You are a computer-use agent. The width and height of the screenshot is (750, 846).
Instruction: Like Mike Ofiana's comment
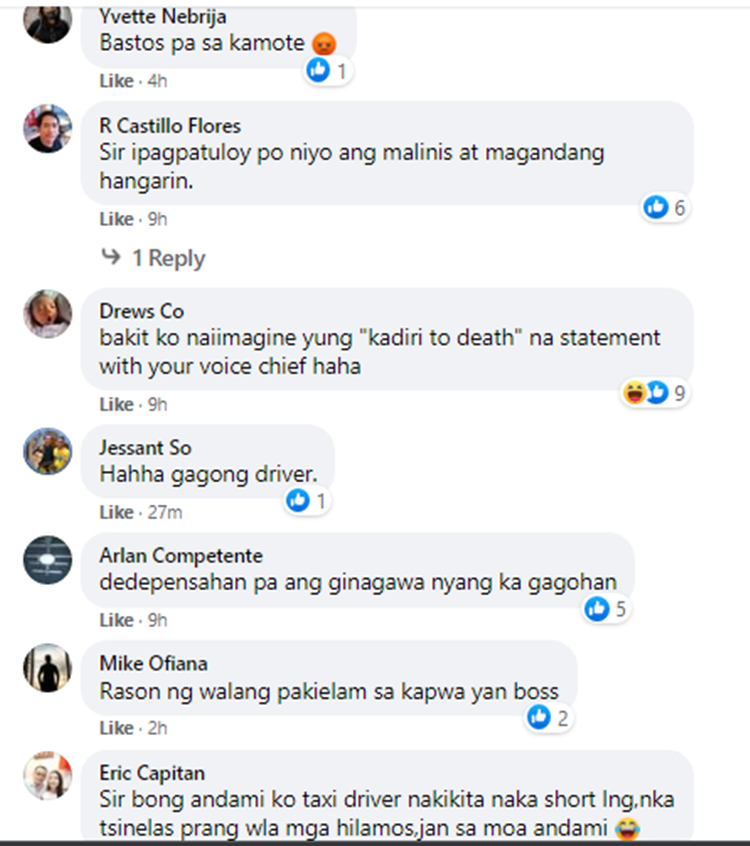[x=116, y=728]
